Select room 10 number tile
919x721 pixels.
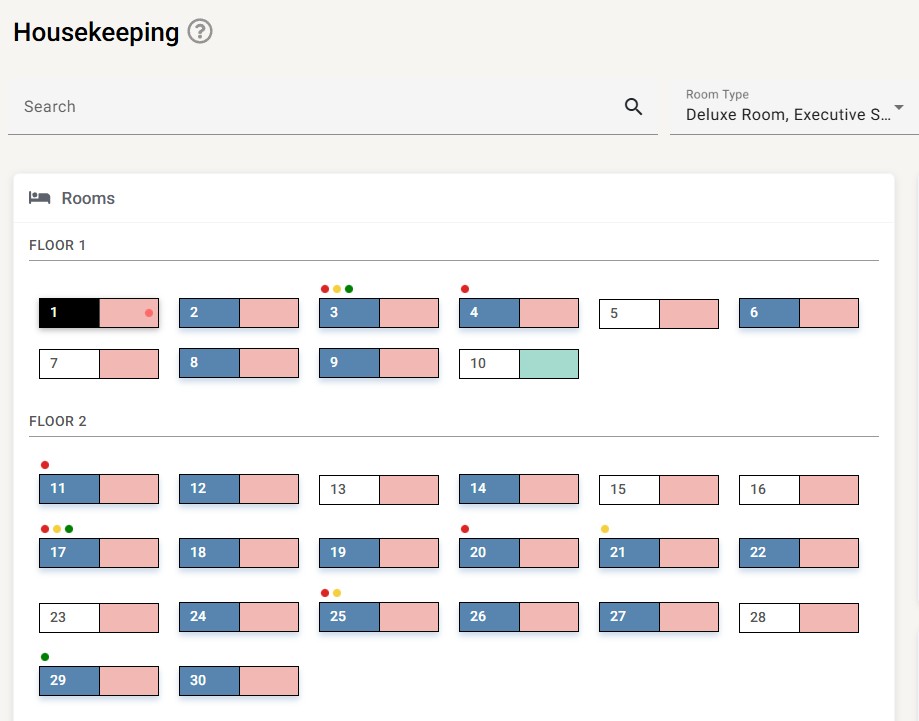(489, 363)
